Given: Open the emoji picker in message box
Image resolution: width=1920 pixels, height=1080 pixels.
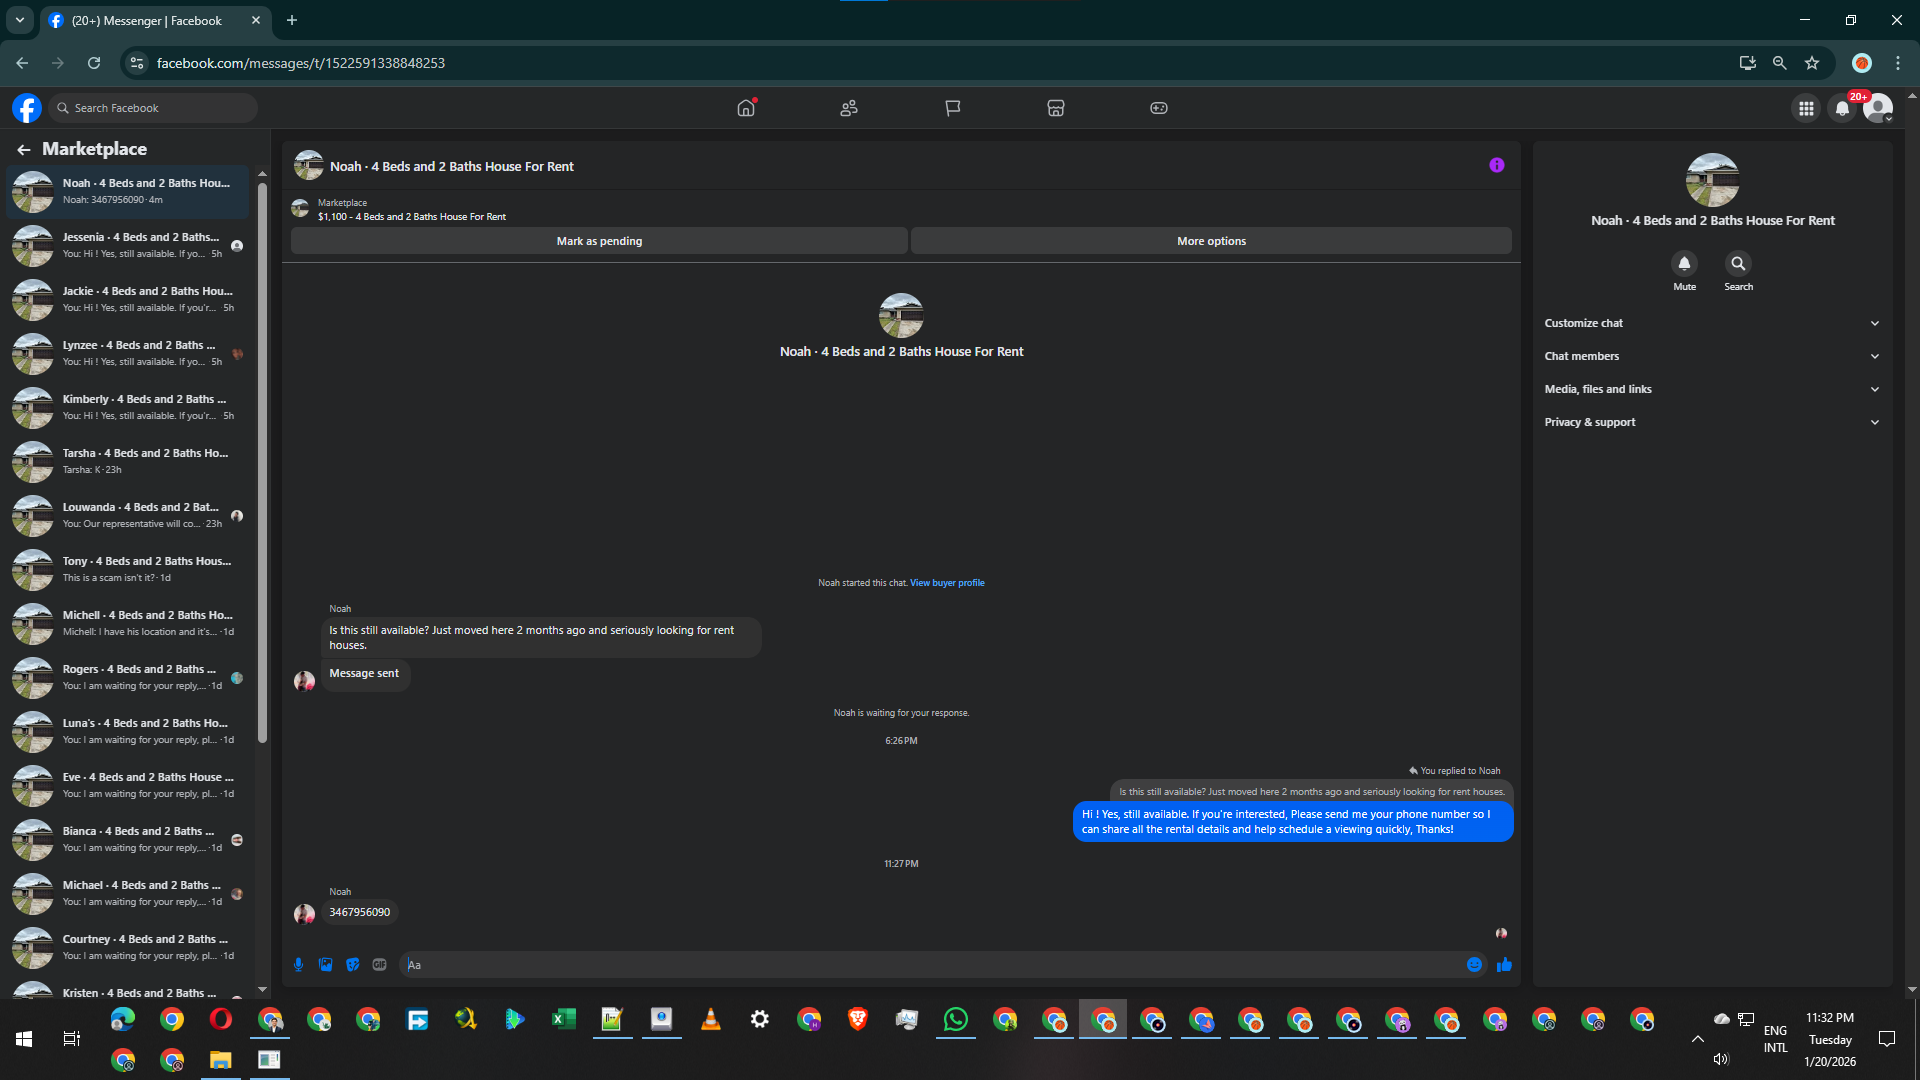Looking at the screenshot, I should 1474,965.
